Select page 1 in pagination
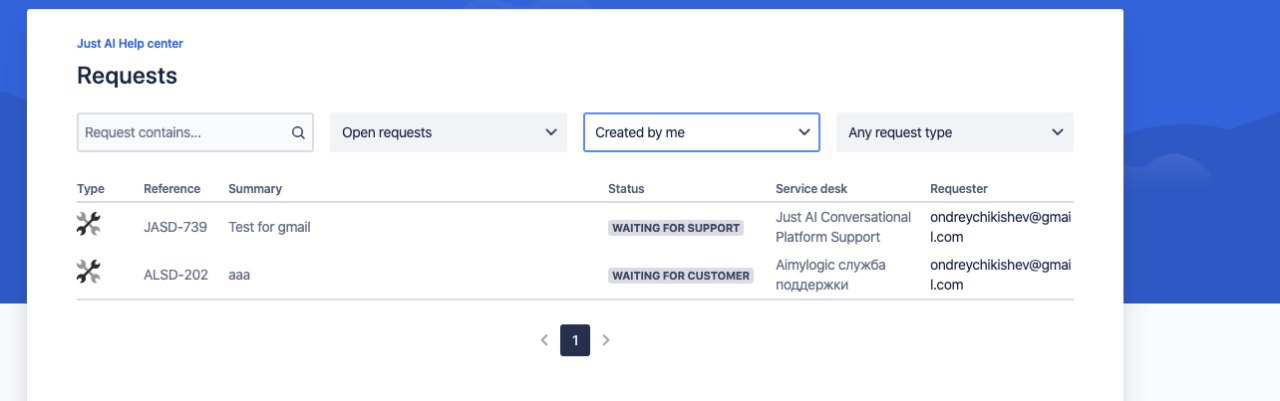This screenshot has height=401, width=1280. [x=575, y=340]
